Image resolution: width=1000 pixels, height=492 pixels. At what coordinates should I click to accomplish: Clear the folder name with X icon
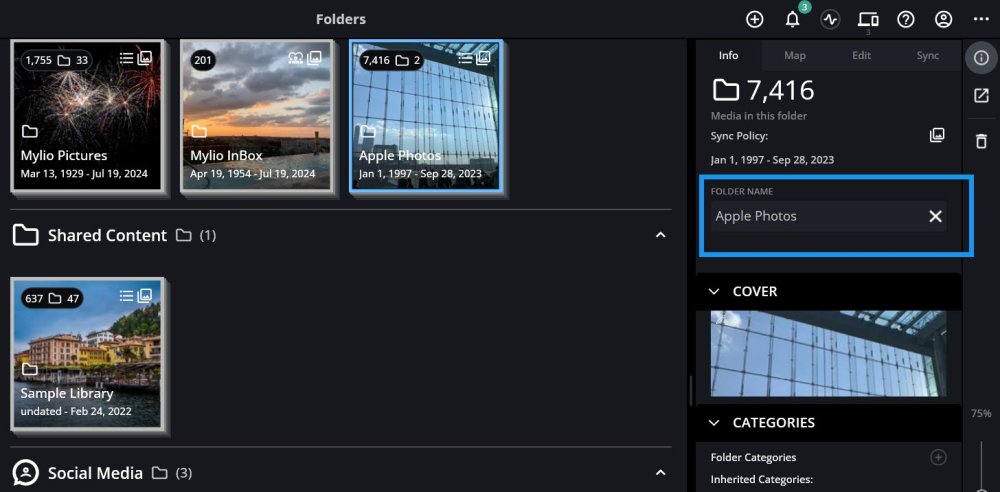[935, 216]
